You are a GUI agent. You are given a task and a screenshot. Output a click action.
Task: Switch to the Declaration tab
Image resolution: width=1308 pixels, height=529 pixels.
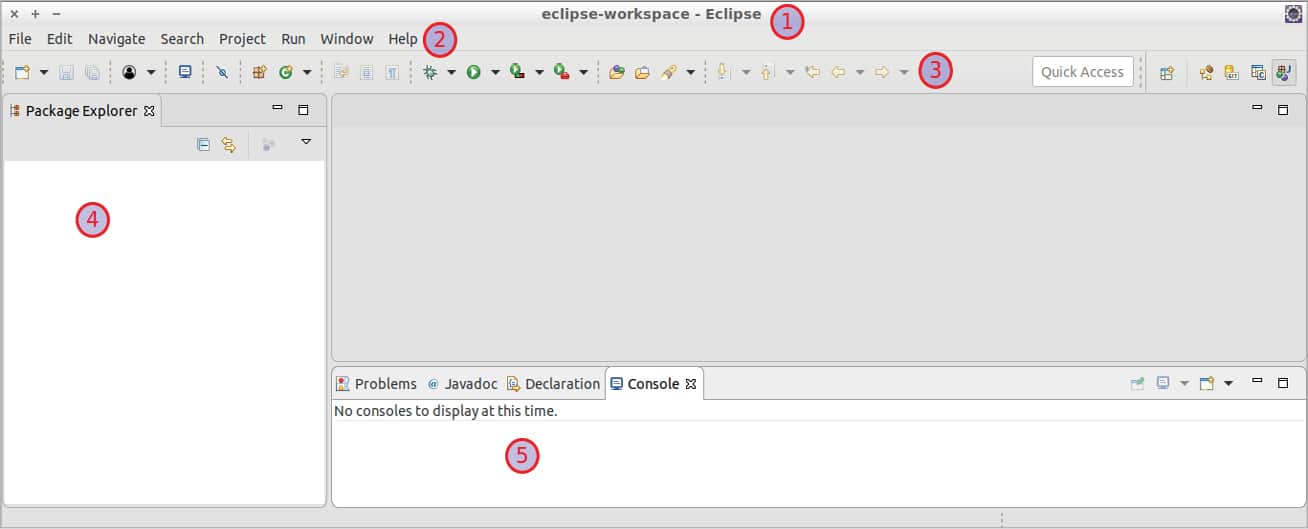click(553, 384)
